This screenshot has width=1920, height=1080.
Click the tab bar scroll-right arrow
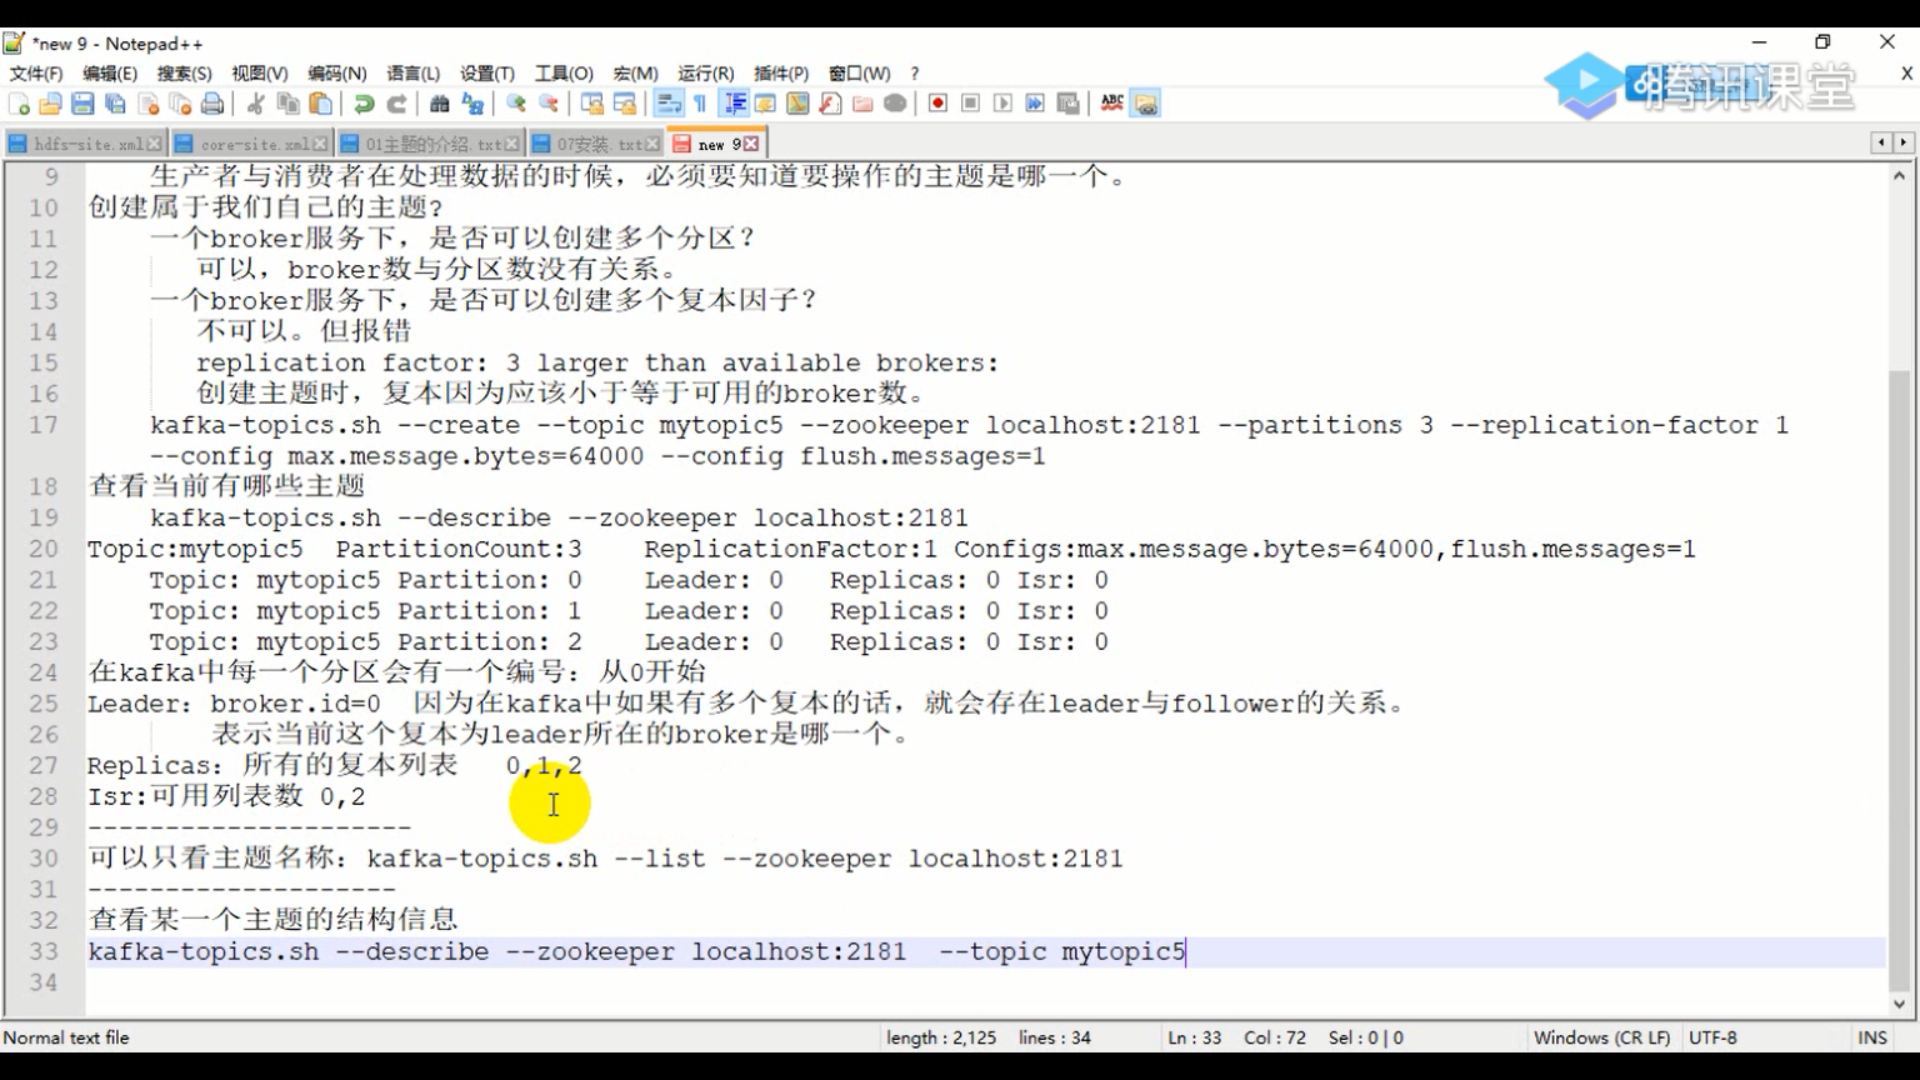1903,143
